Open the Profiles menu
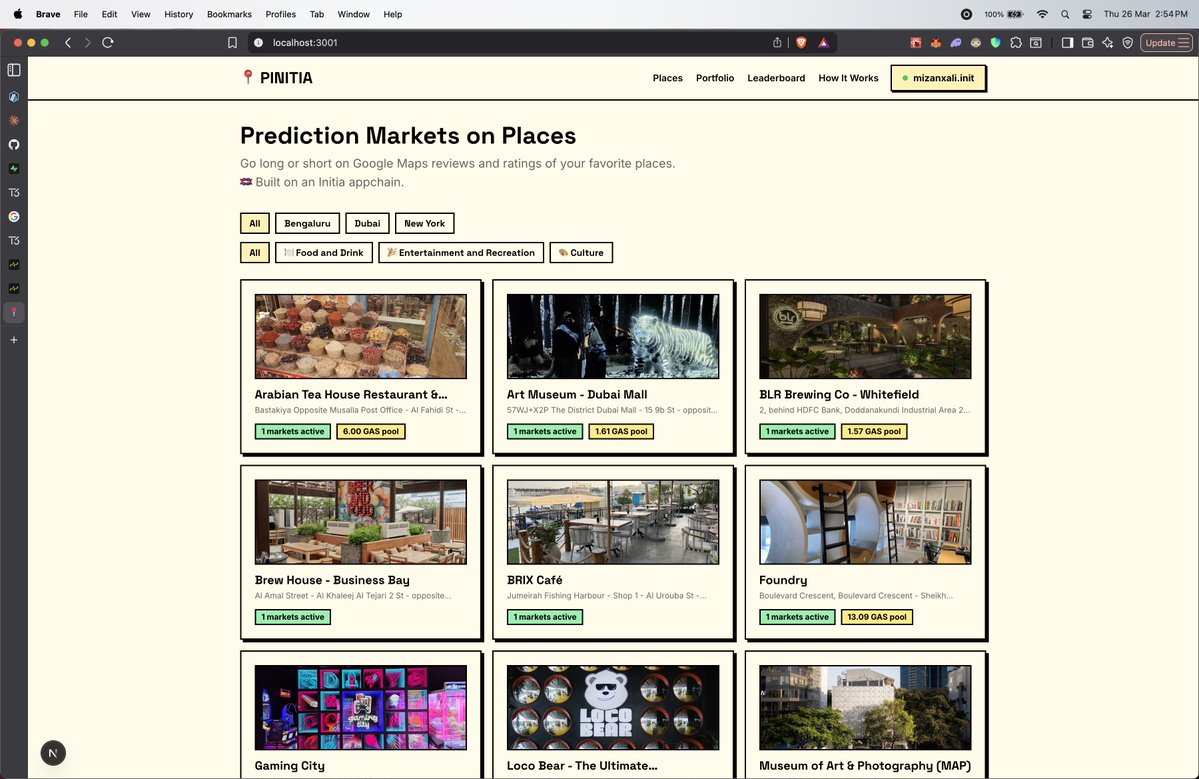The width and height of the screenshot is (1199, 779). 281,14
